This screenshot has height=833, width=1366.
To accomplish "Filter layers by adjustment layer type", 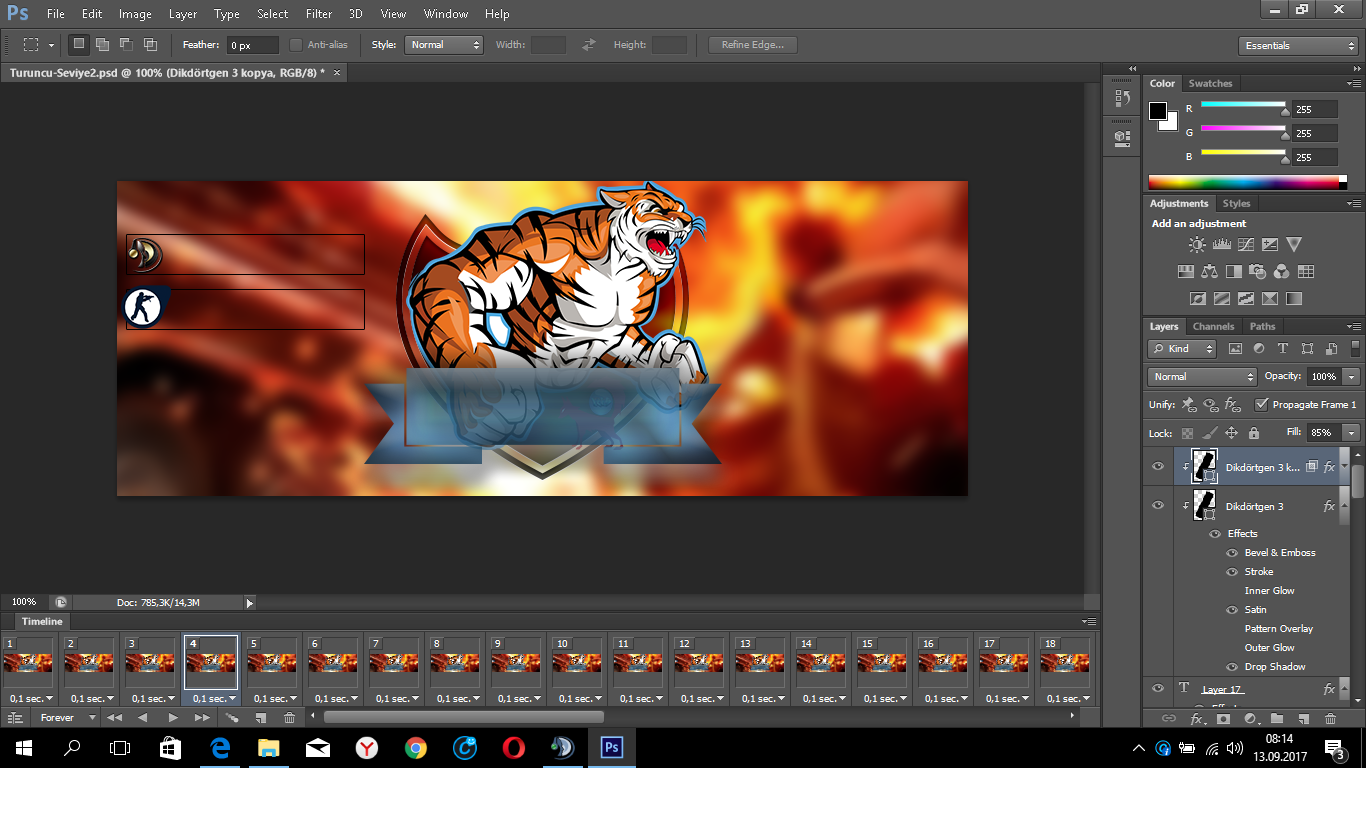I will [1259, 349].
